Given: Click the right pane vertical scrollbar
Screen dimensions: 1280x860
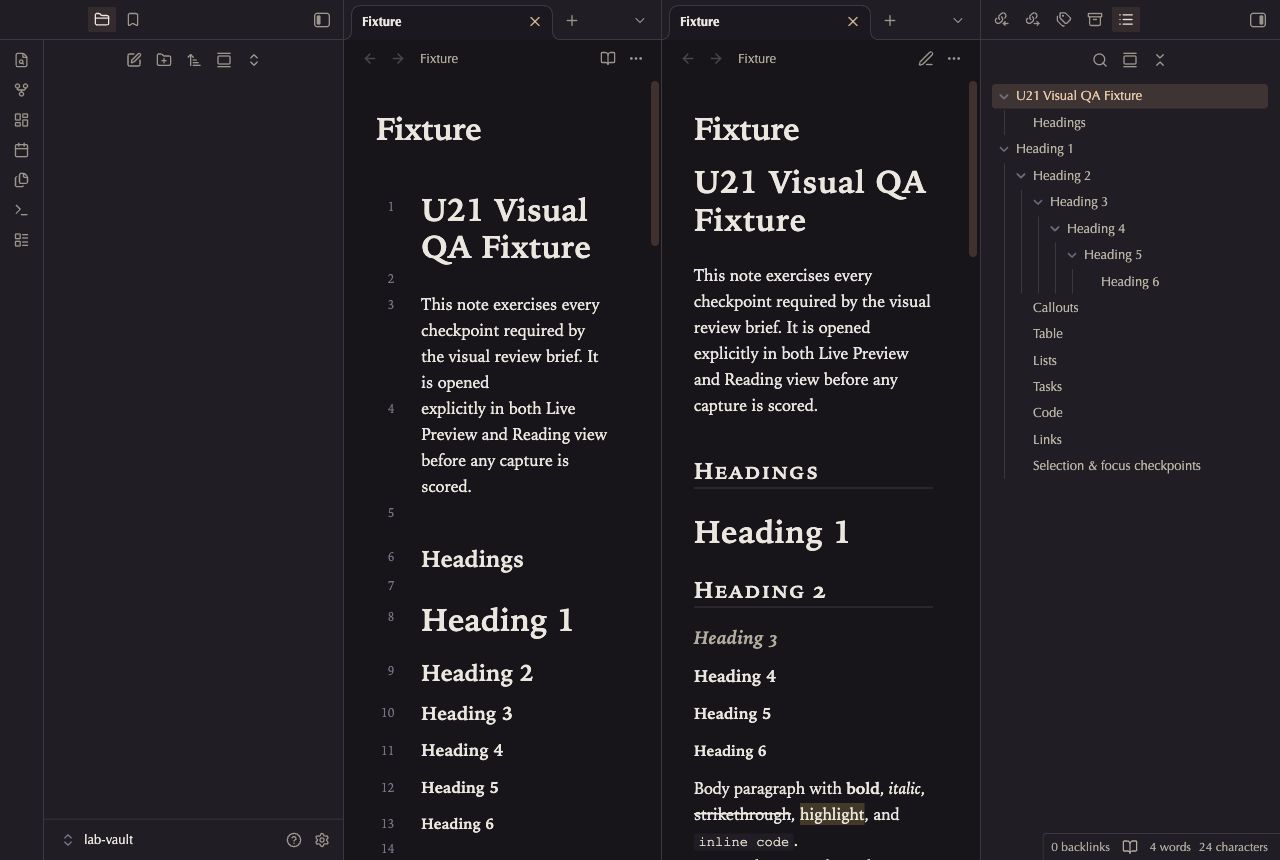Looking at the screenshot, I should click(x=973, y=170).
